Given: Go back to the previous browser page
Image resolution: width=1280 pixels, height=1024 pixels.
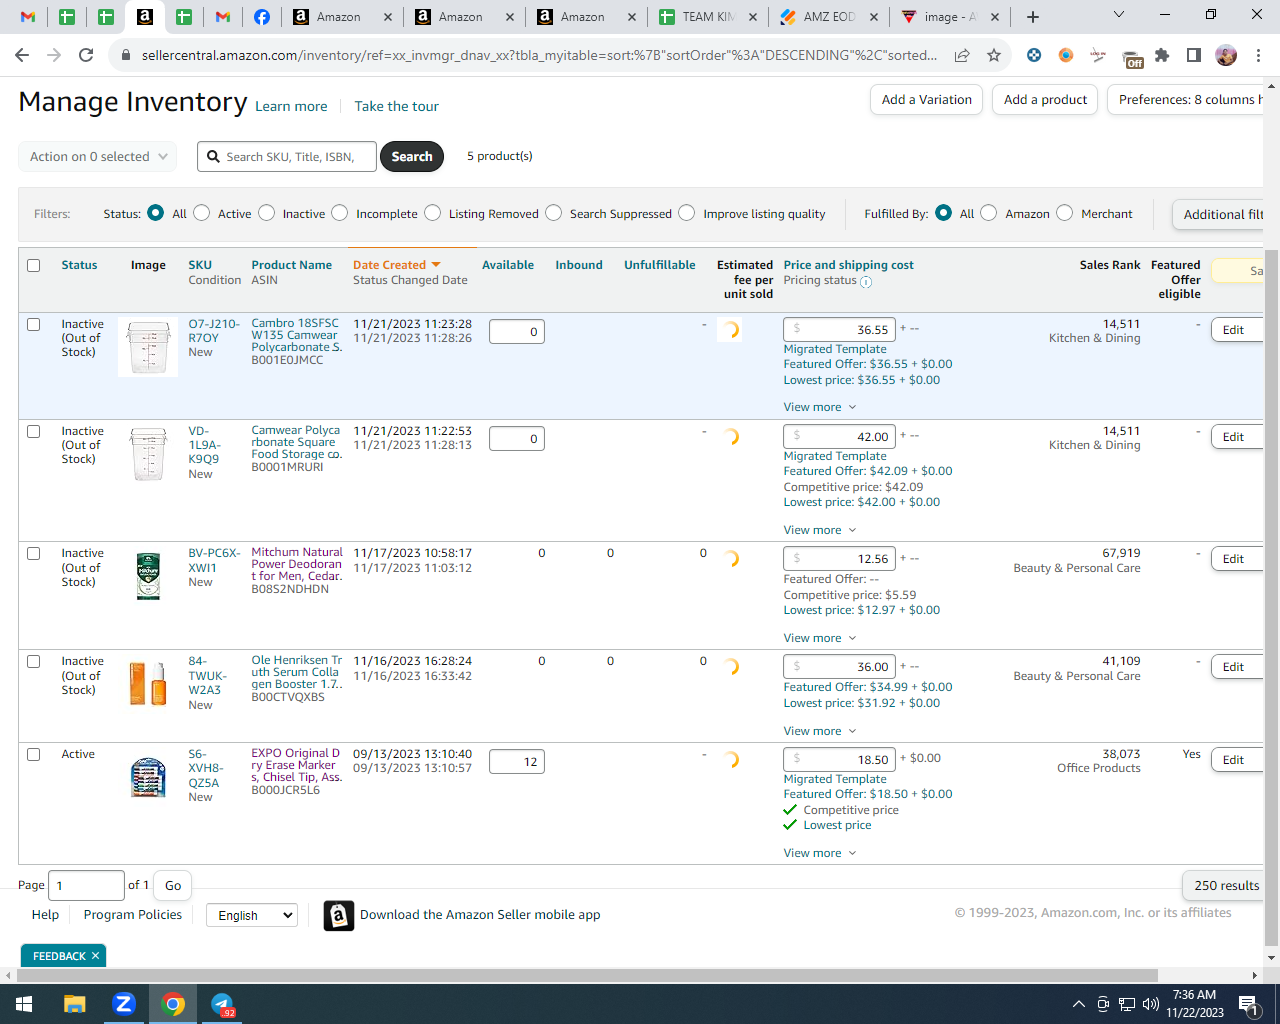Looking at the screenshot, I should tap(22, 55).
